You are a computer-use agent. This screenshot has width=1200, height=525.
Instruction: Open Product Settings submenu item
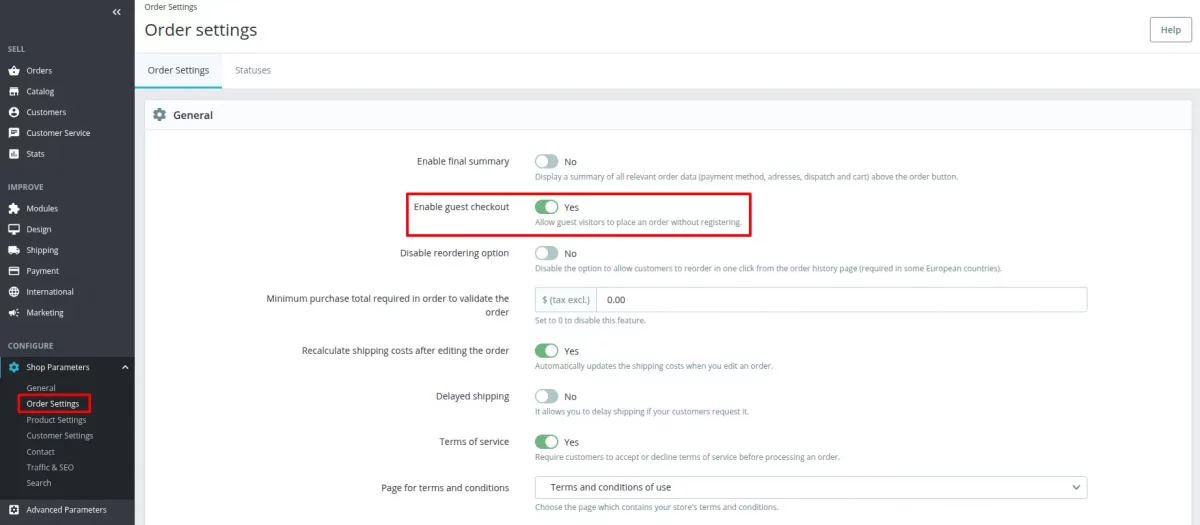pos(56,420)
